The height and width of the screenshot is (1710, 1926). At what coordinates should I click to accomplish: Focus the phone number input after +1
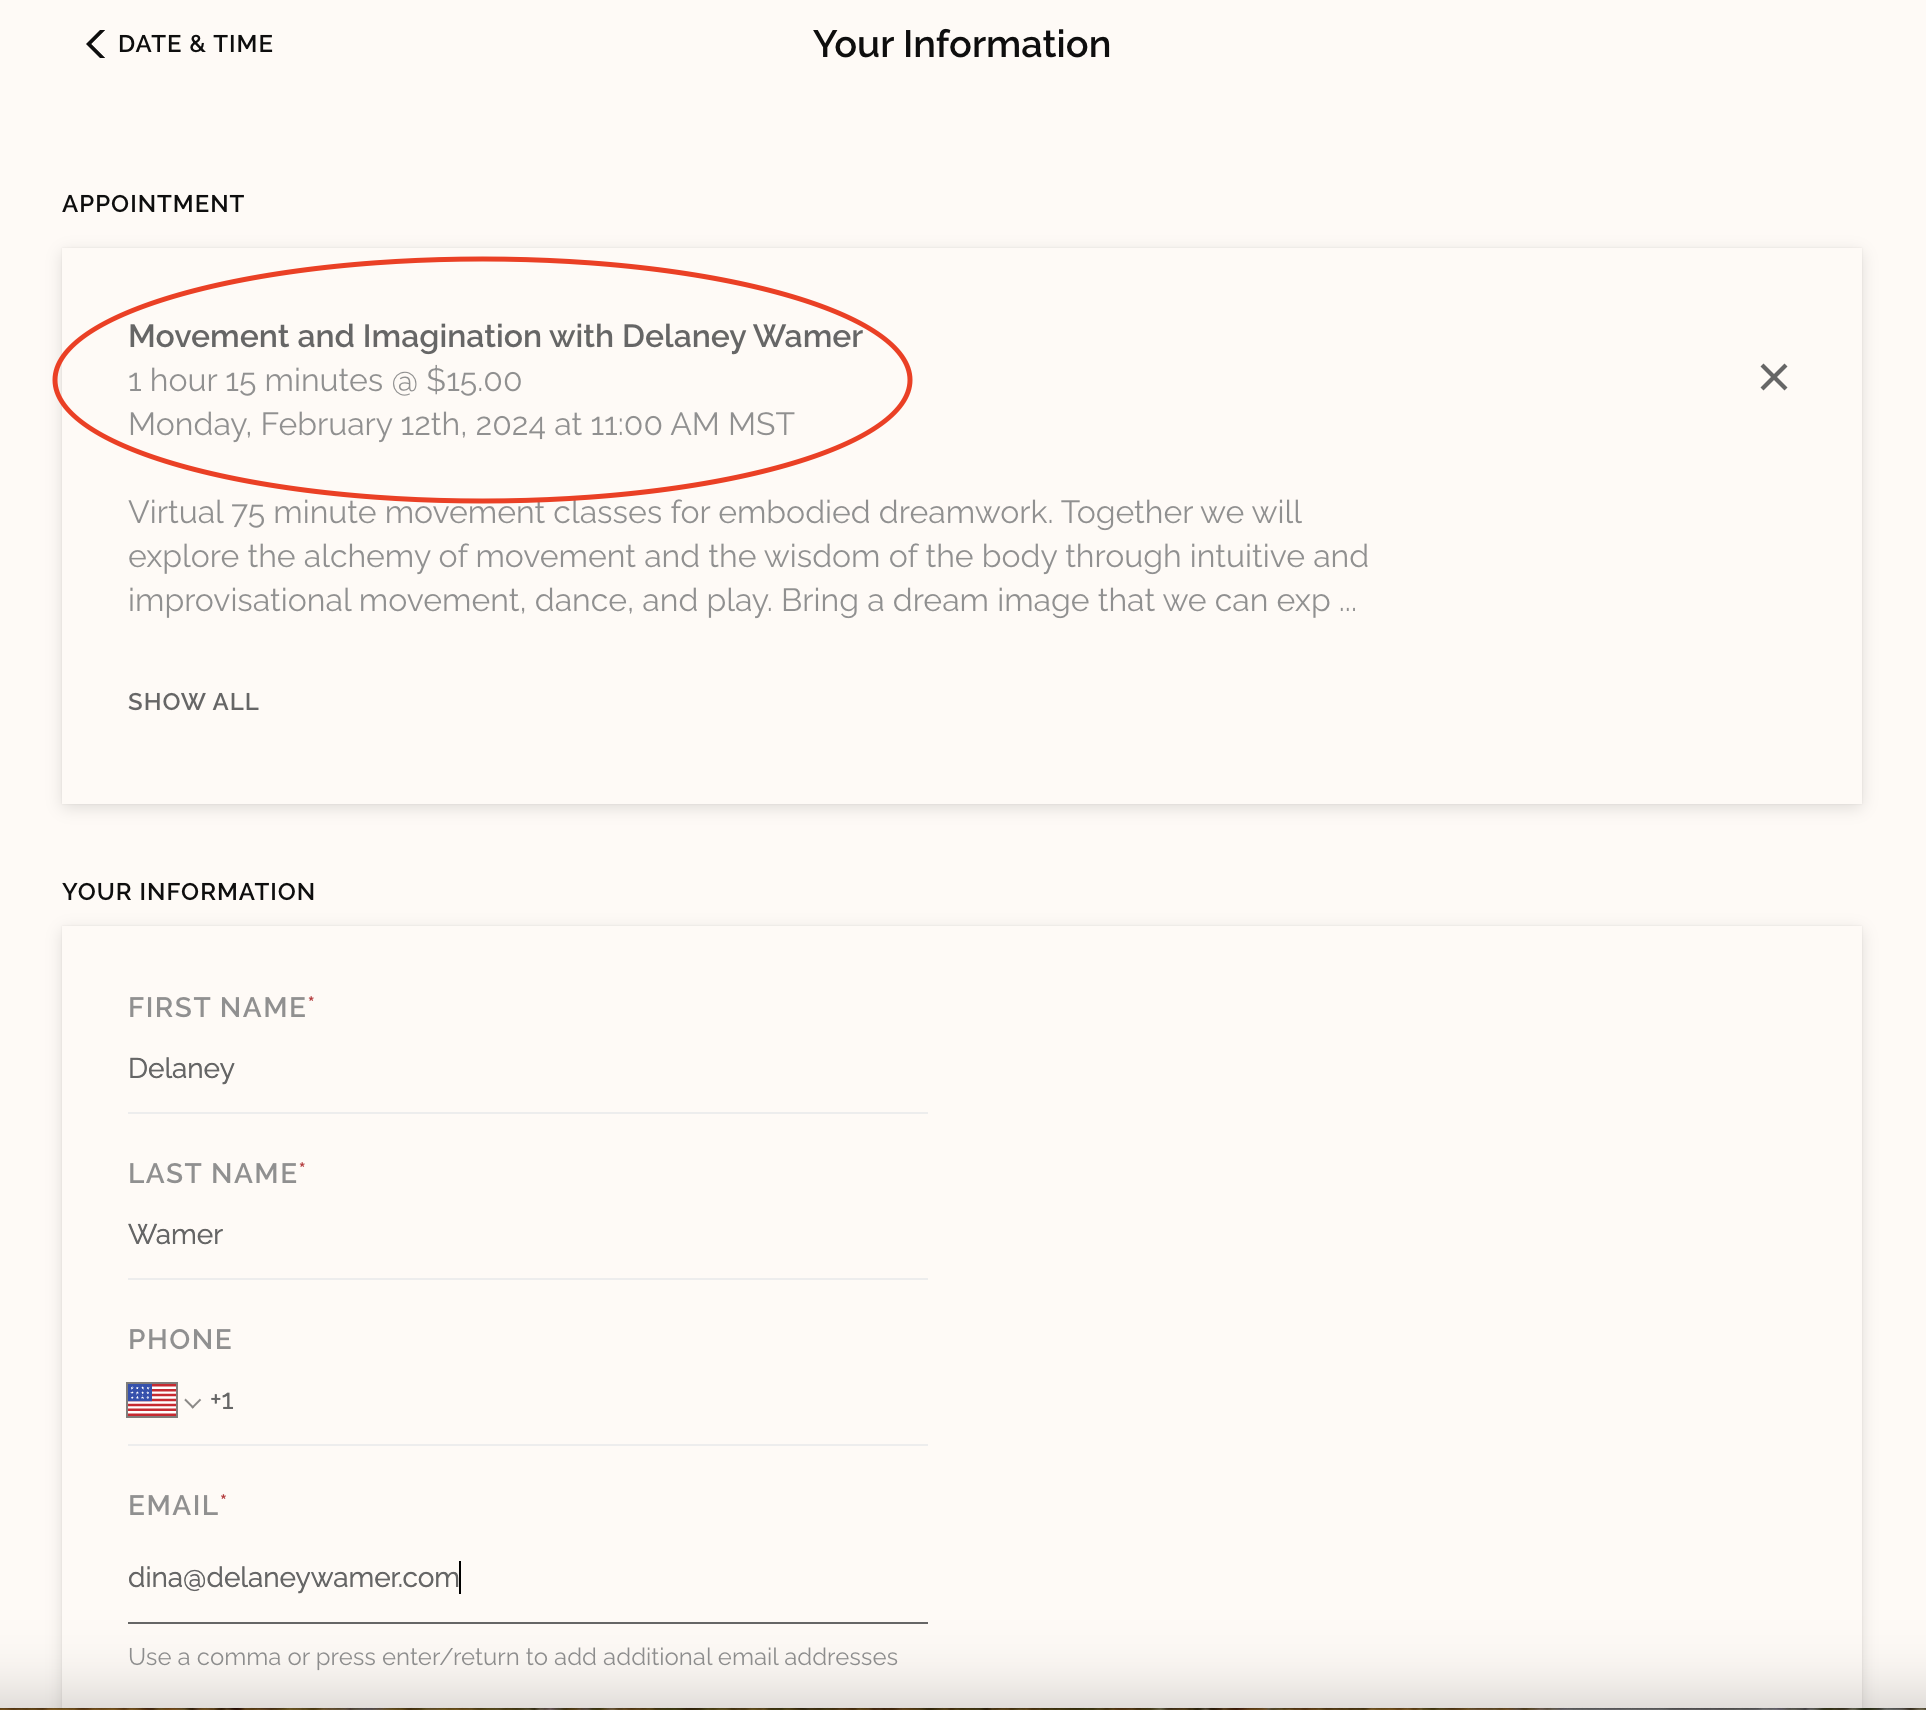point(580,1401)
